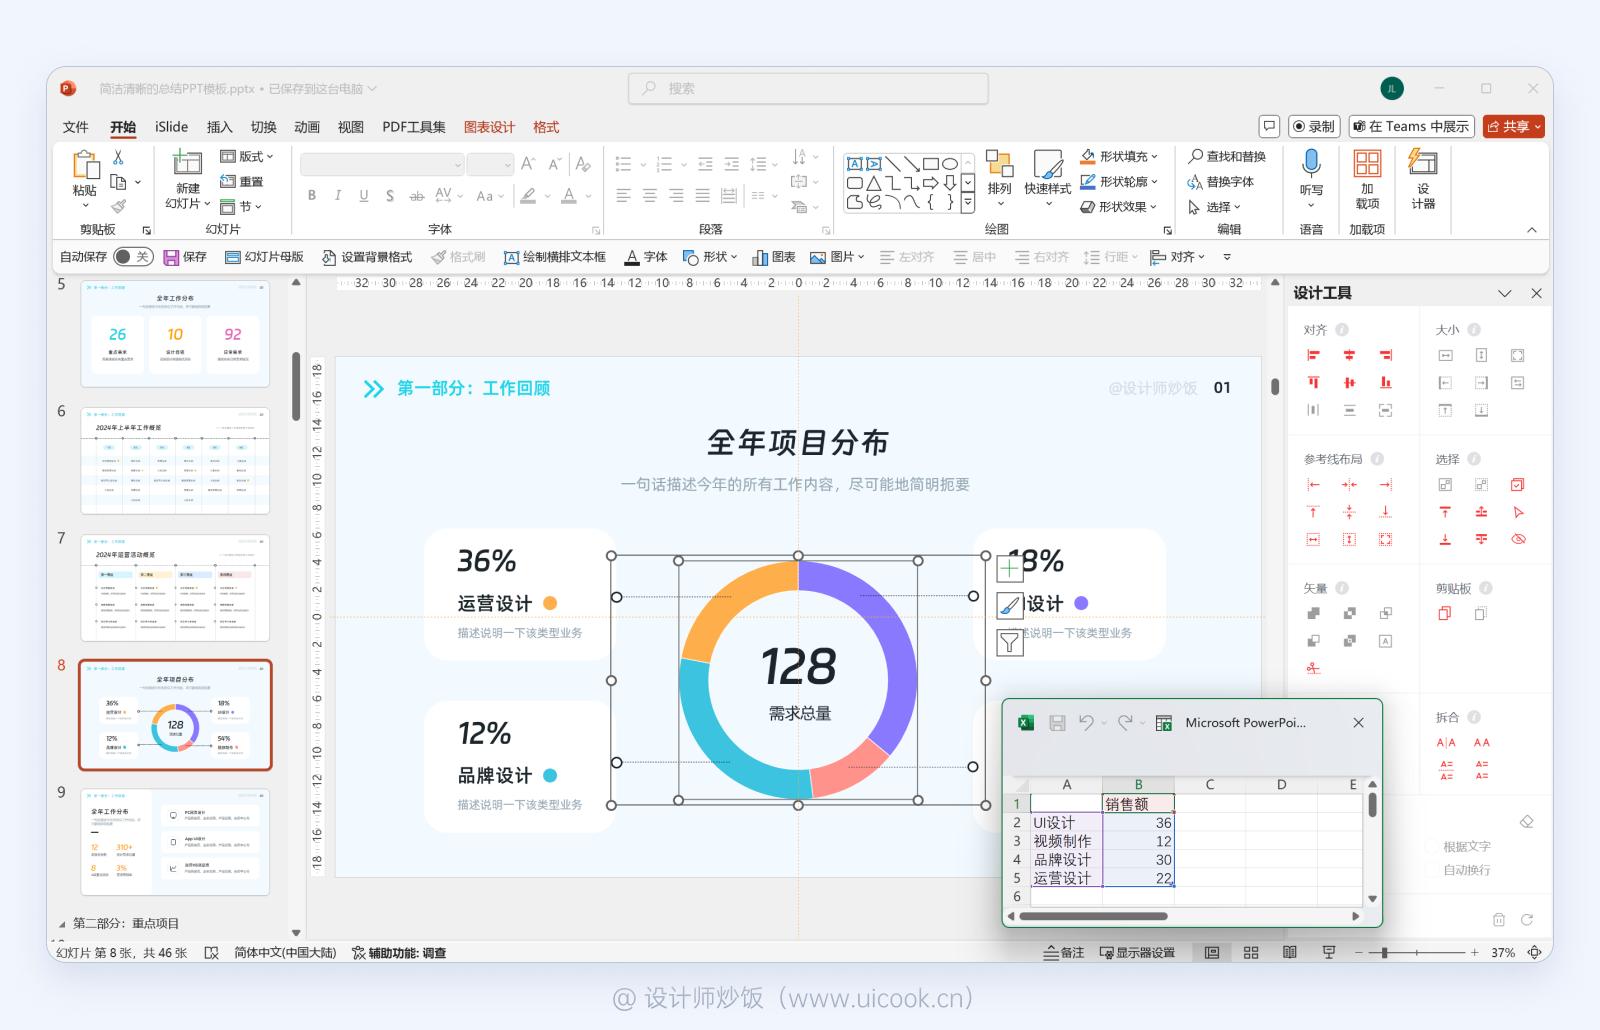Viewport: 1600px width, 1030px height.
Task: Click the New Slide (新建幻灯片) icon
Action: 187,163
